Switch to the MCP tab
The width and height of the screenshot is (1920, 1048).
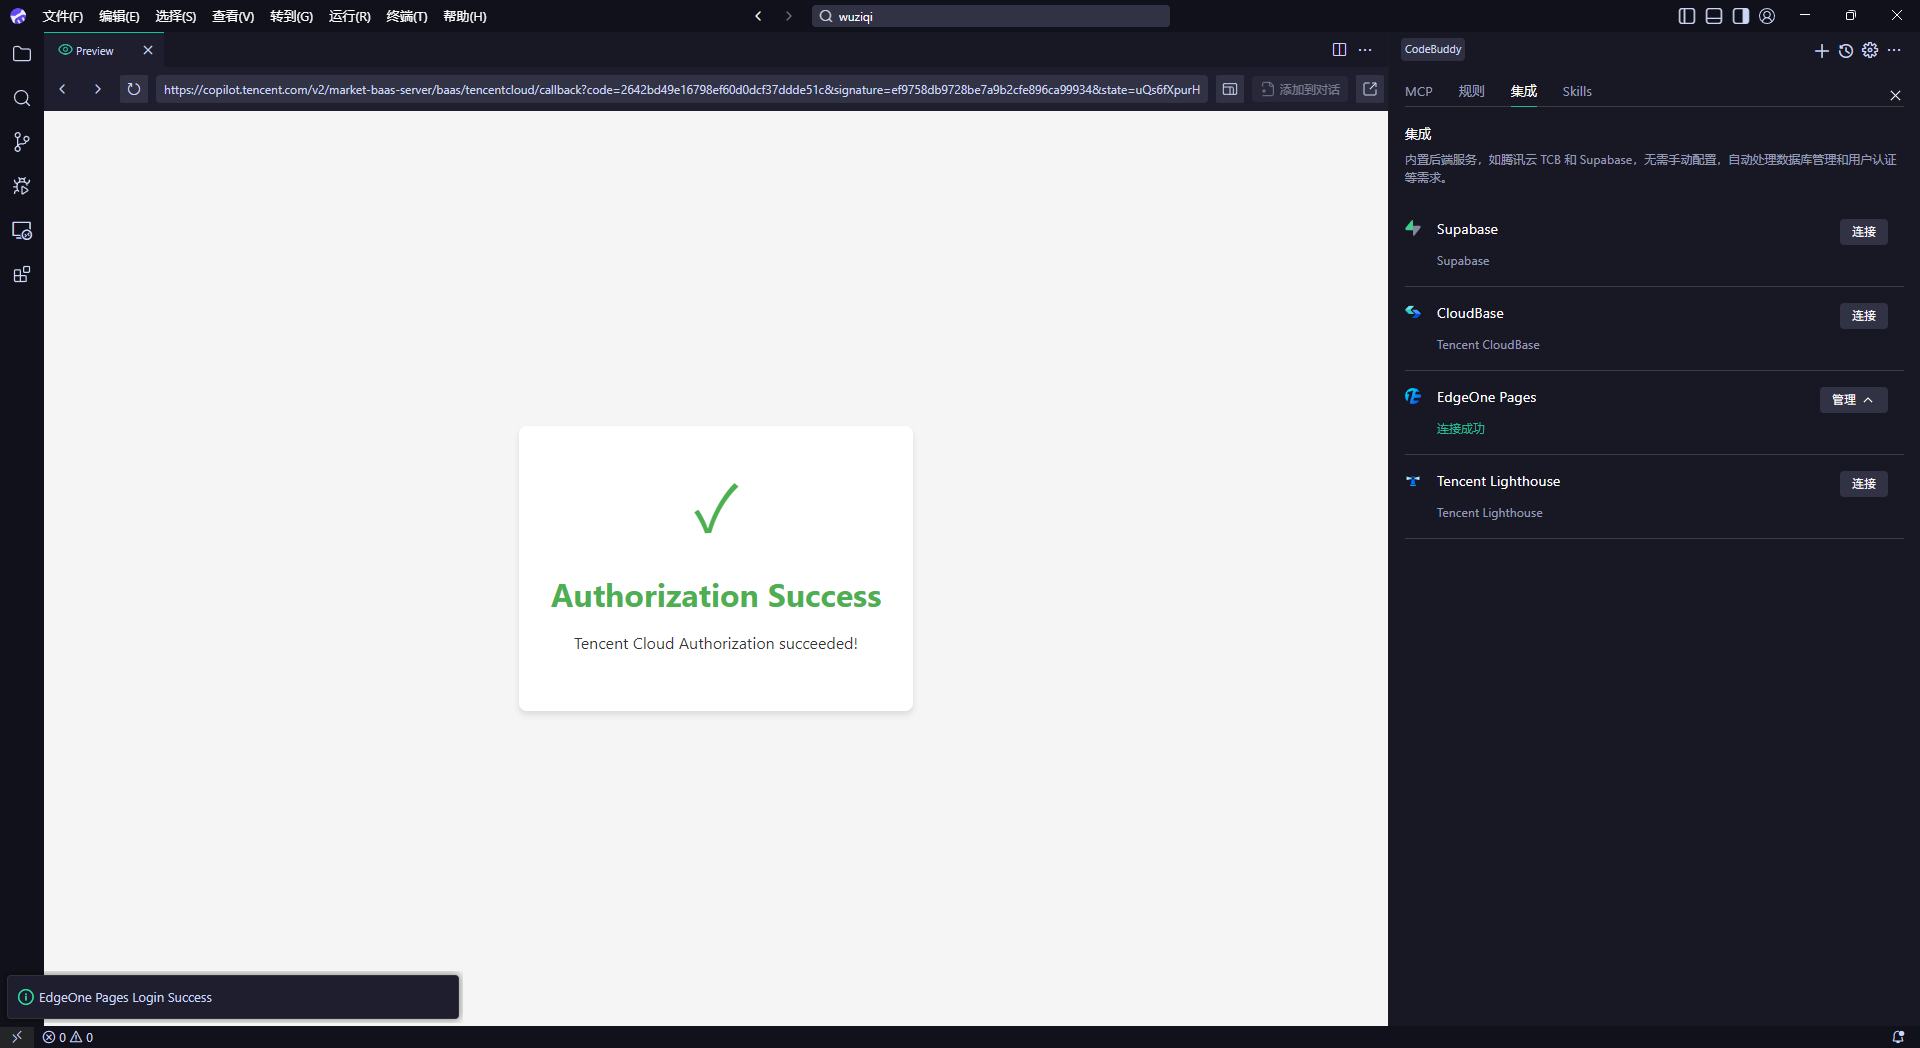pyautogui.click(x=1418, y=91)
